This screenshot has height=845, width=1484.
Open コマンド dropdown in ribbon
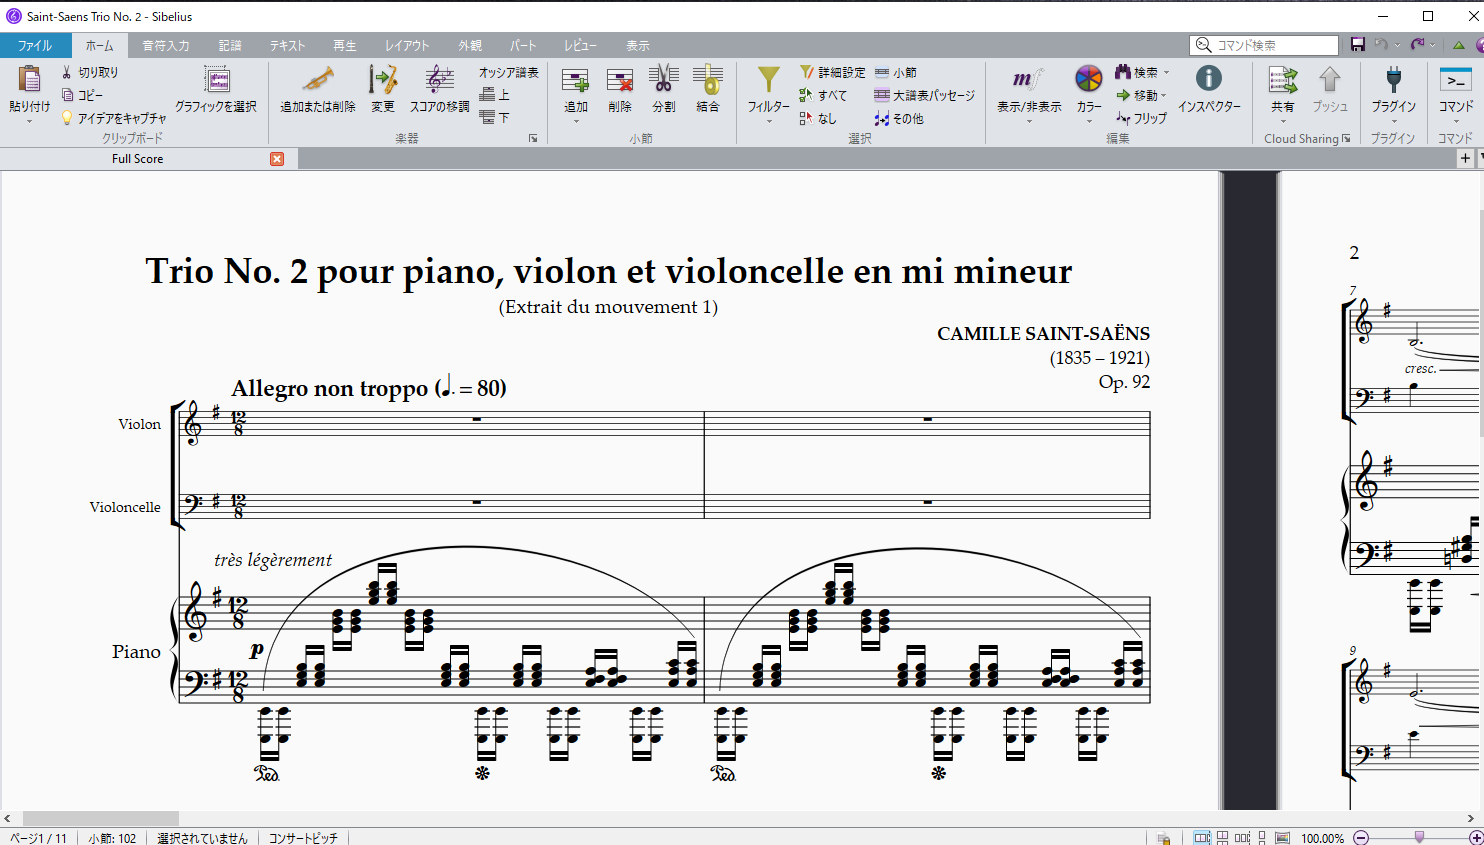pos(1456,121)
